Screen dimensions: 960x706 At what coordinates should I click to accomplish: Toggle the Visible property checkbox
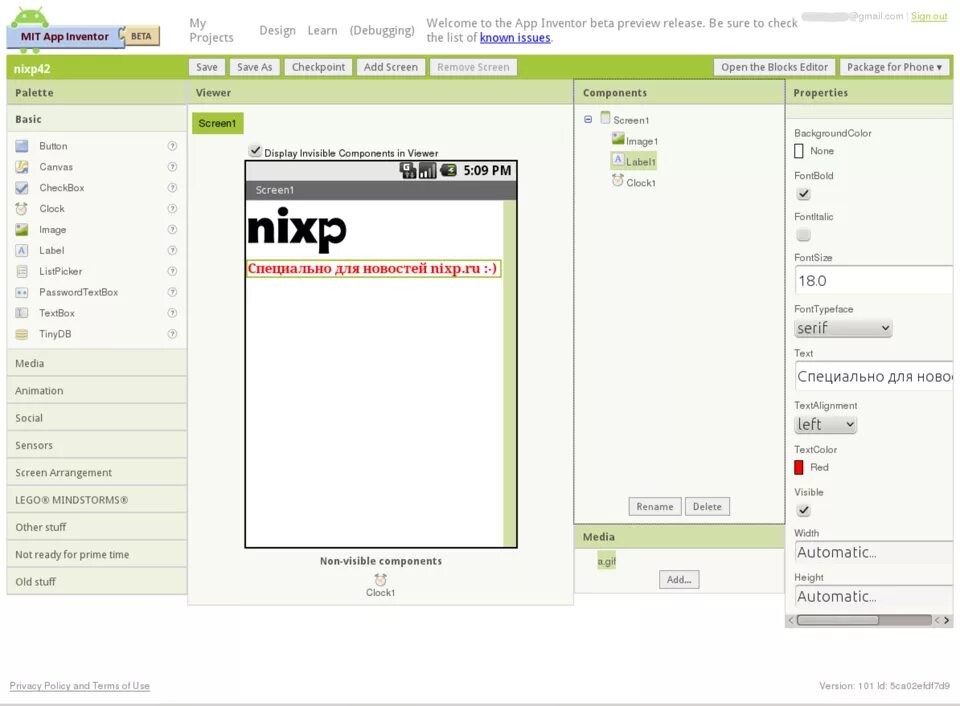click(803, 510)
